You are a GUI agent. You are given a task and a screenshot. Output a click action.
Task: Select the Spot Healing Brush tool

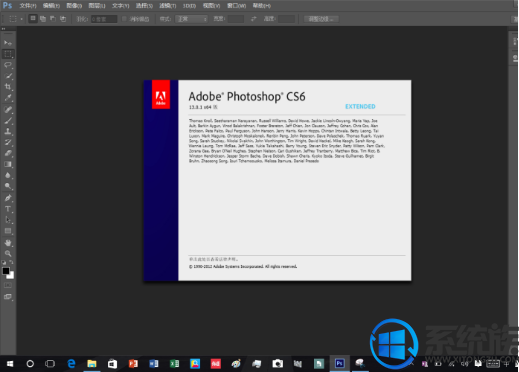coord(8,109)
